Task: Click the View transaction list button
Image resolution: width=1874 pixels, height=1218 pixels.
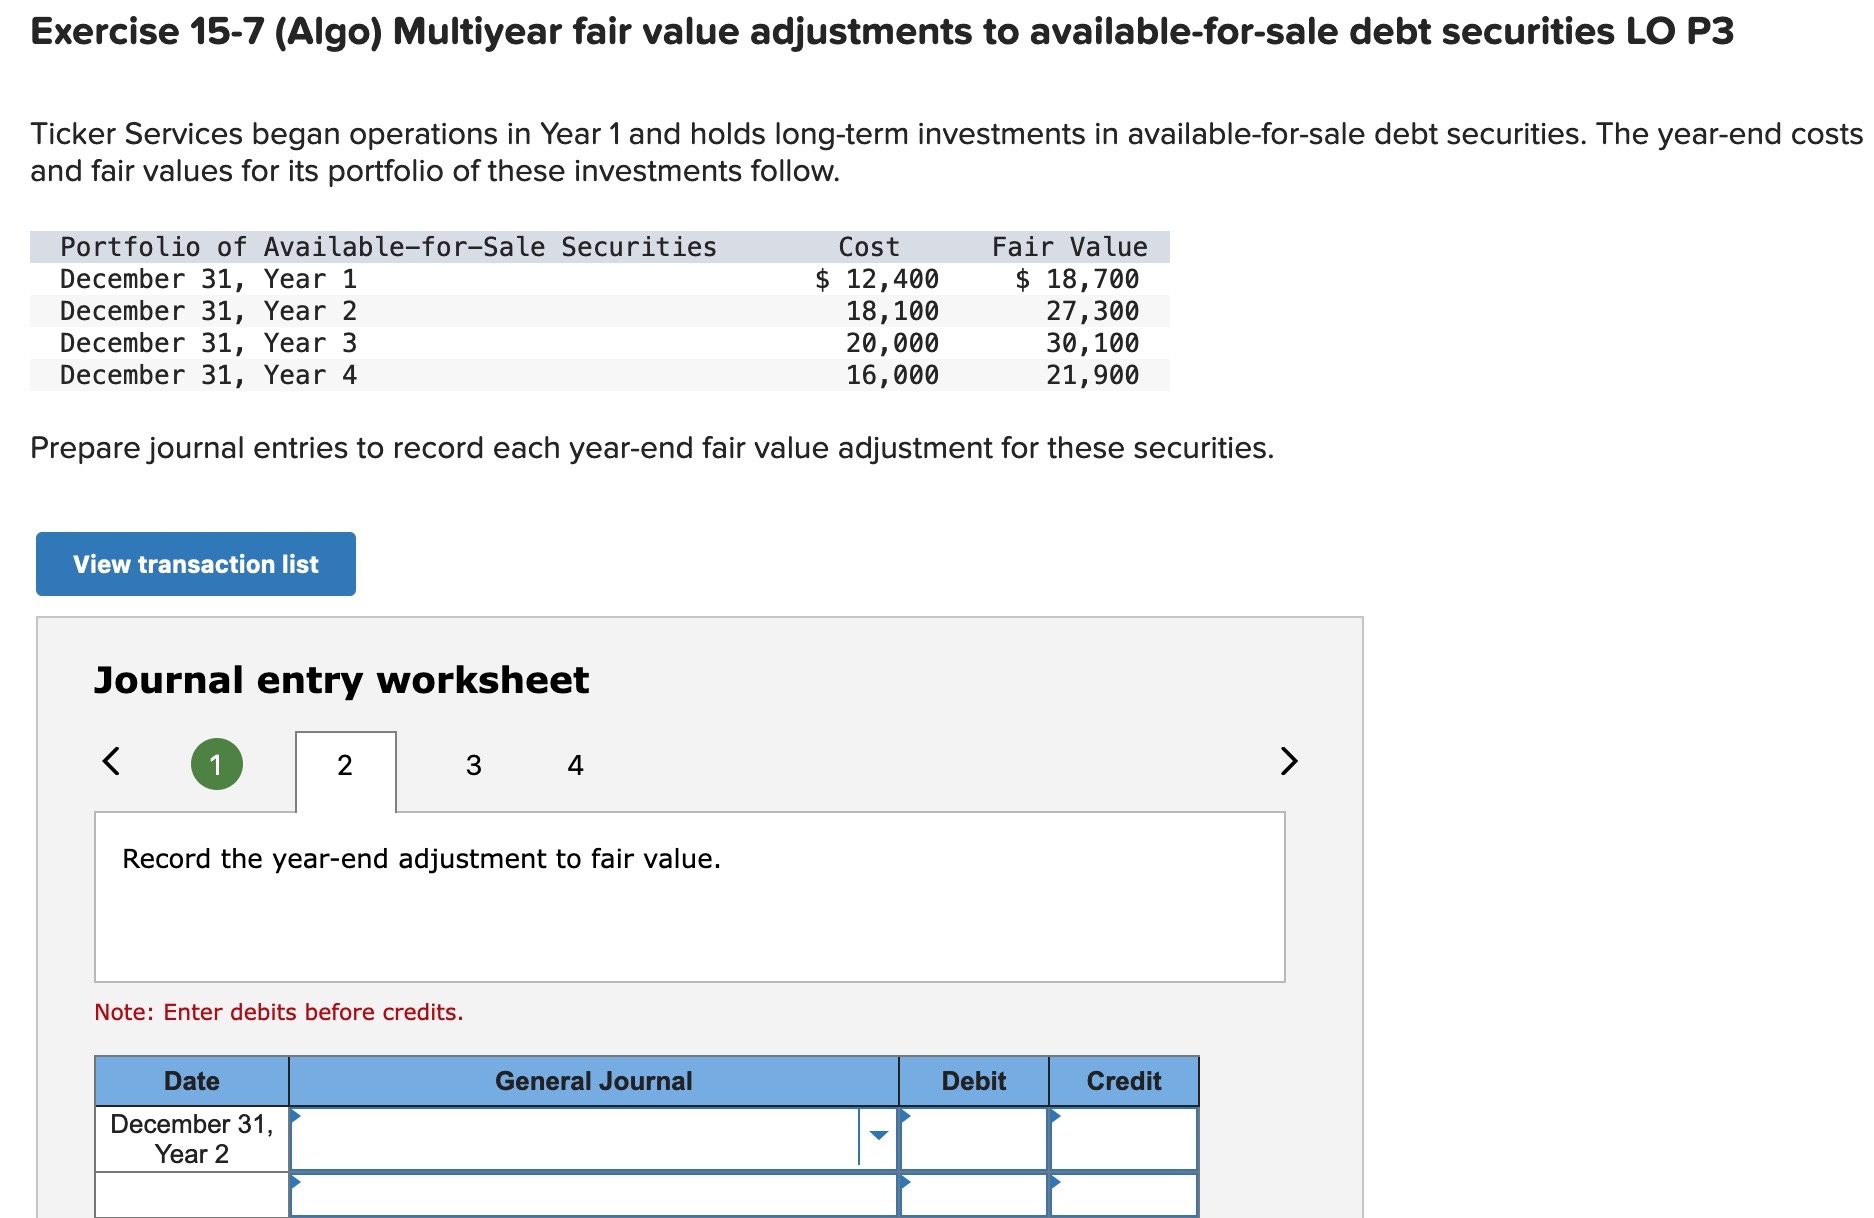Action: 196,564
